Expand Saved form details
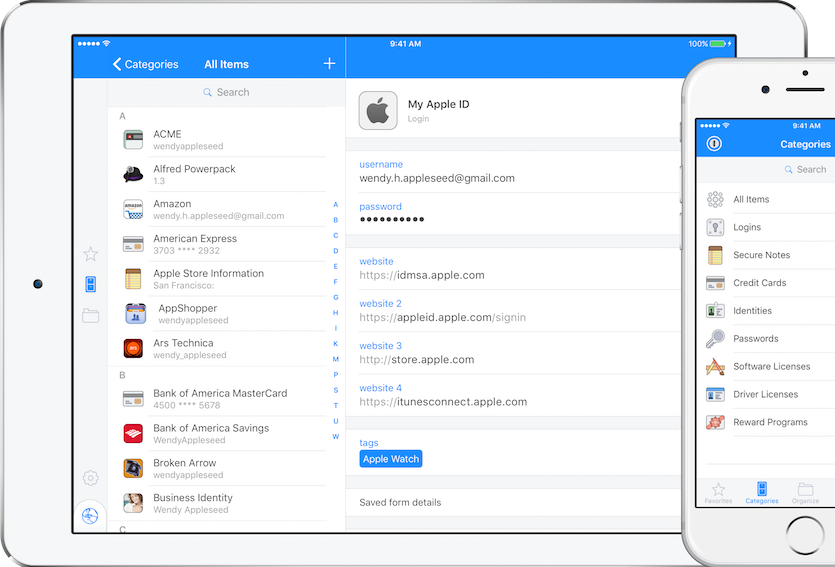835x567 pixels. [x=513, y=502]
